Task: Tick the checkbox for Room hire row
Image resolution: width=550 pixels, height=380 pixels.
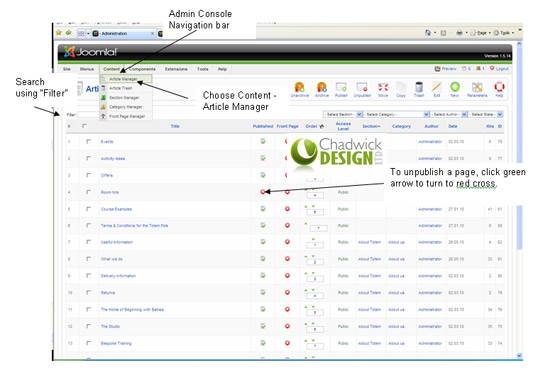Action: pos(89,192)
